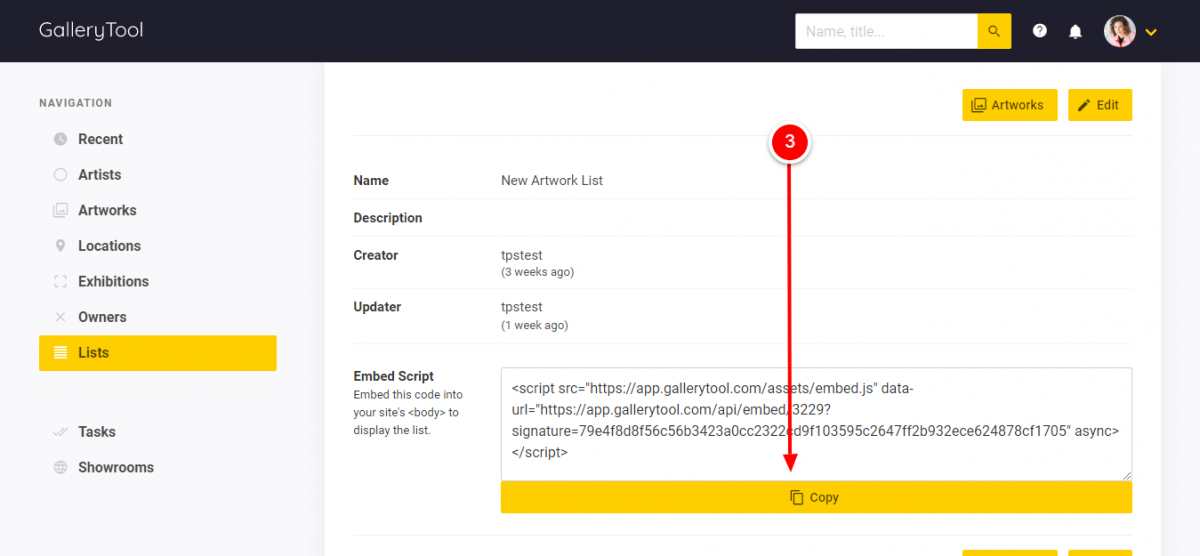1200x556 pixels.
Task: Open Showrooms page
Action: (x=116, y=467)
